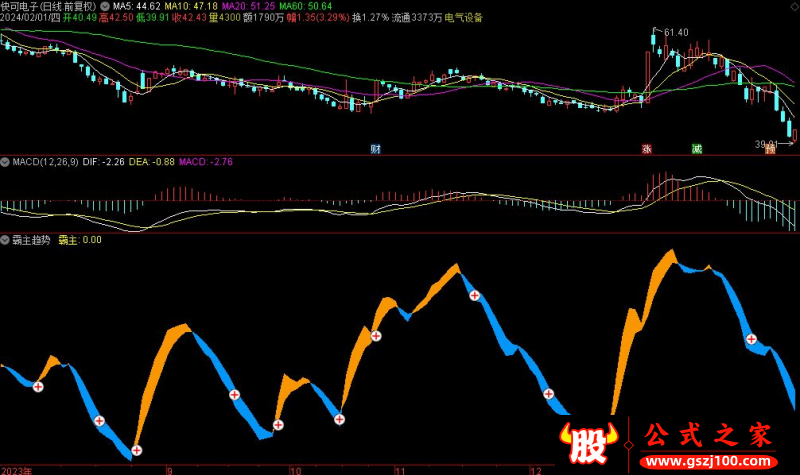Image resolution: width=800 pixels, height=475 pixels.
Task: Select the green MA60: 50.64 label
Action: 306,6
